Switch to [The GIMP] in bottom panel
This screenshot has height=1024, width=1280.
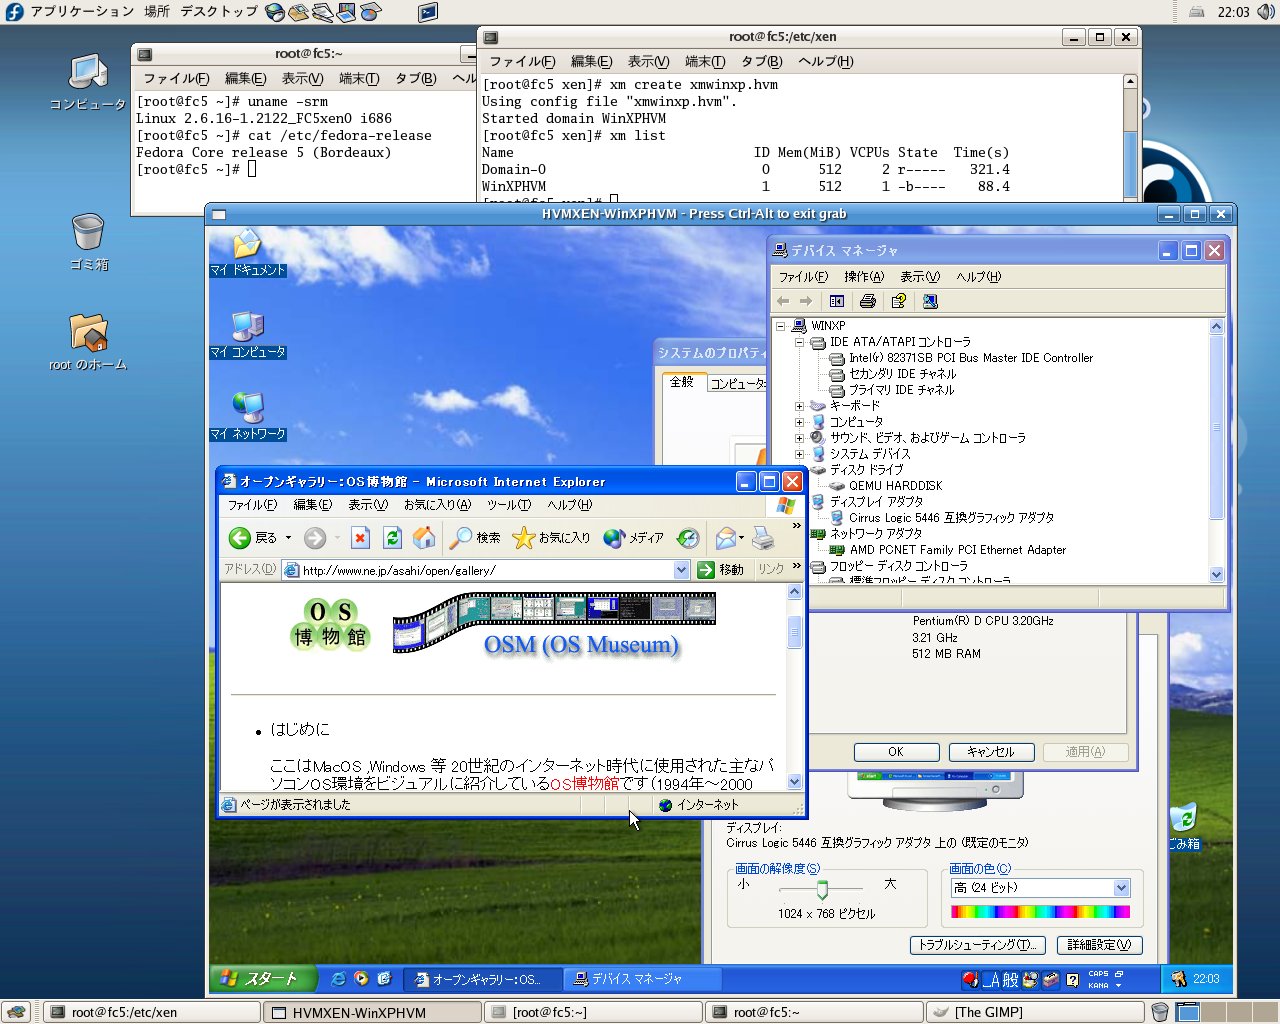coord(1035,1012)
